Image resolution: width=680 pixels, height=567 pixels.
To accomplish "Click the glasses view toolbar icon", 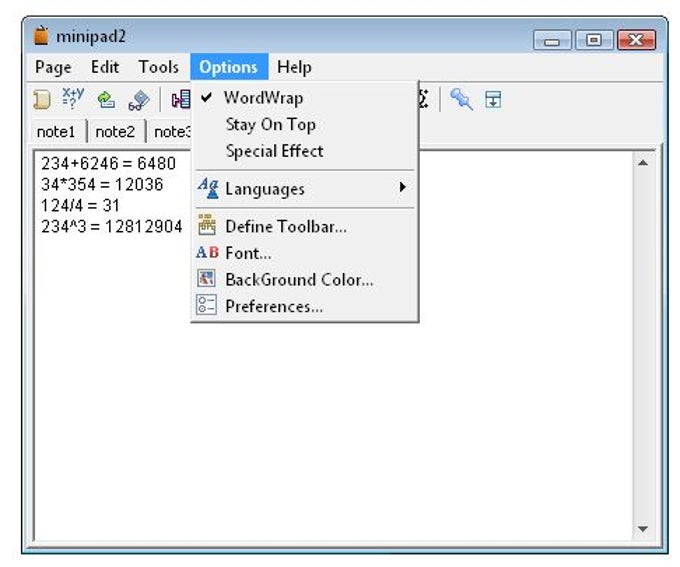I will coord(139,100).
